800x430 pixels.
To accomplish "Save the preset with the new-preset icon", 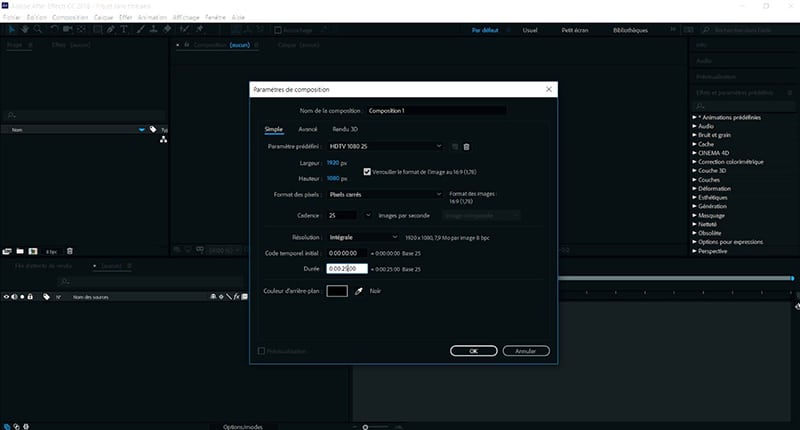I will 454,147.
